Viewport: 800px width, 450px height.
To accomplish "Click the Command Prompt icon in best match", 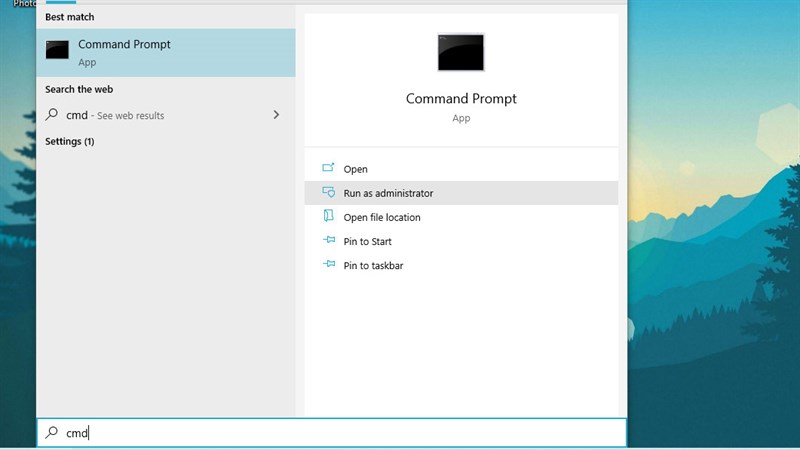I will click(x=57, y=50).
